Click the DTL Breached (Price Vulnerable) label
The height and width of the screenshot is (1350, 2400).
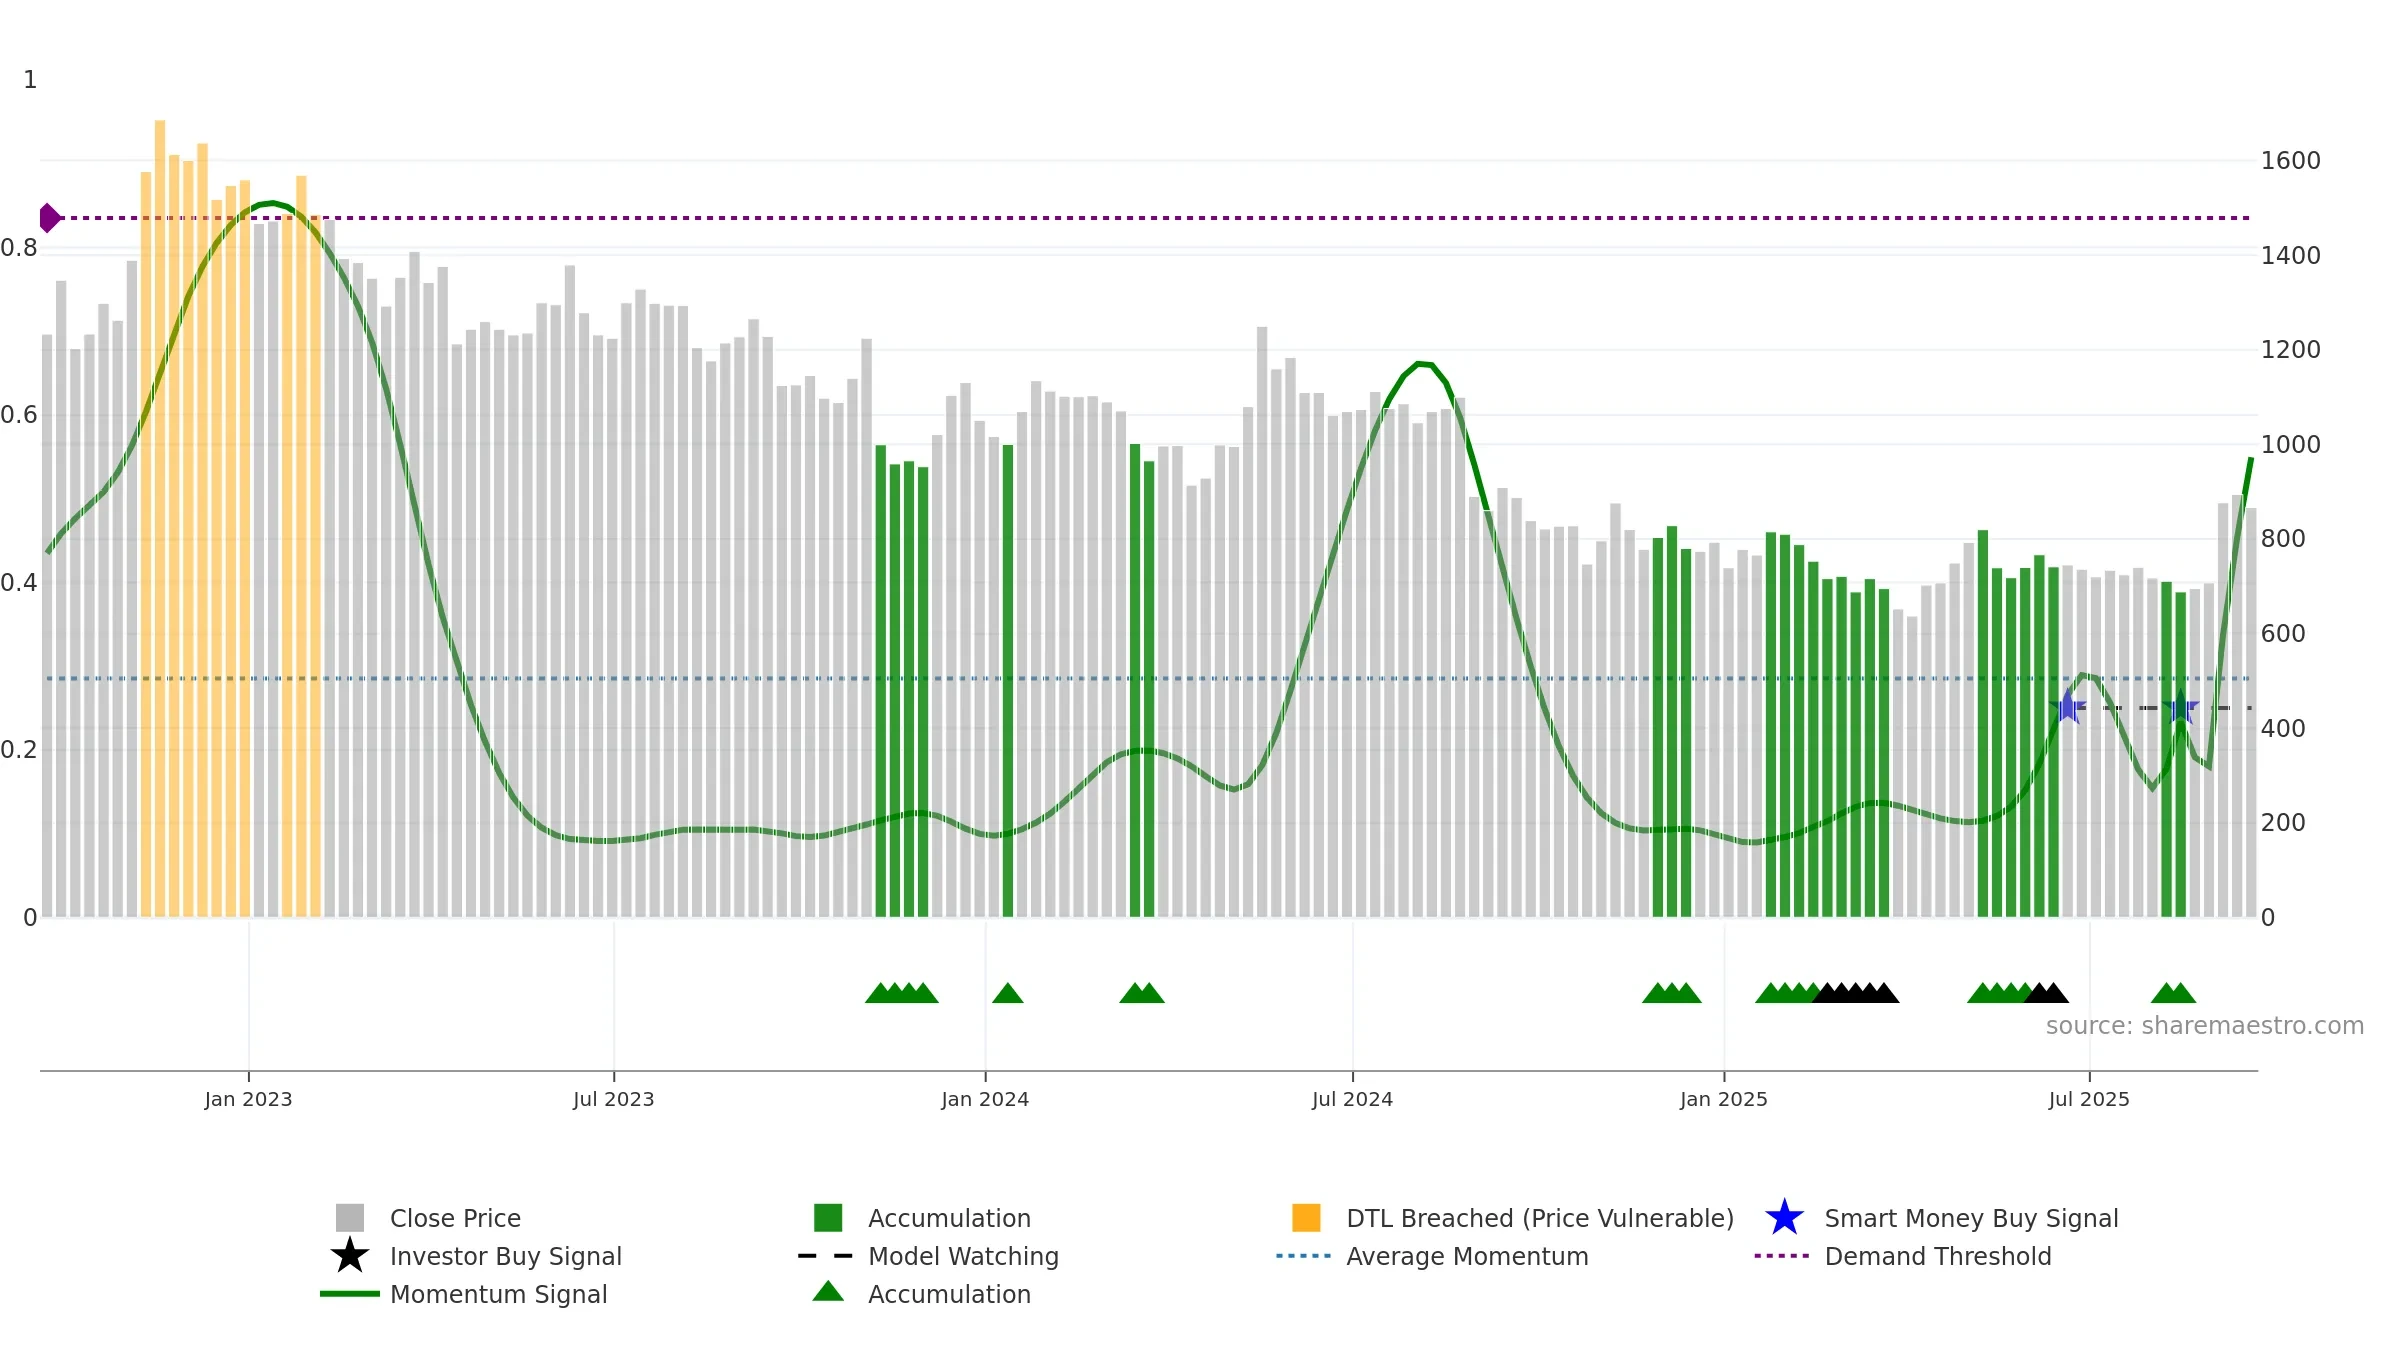tap(1540, 1218)
